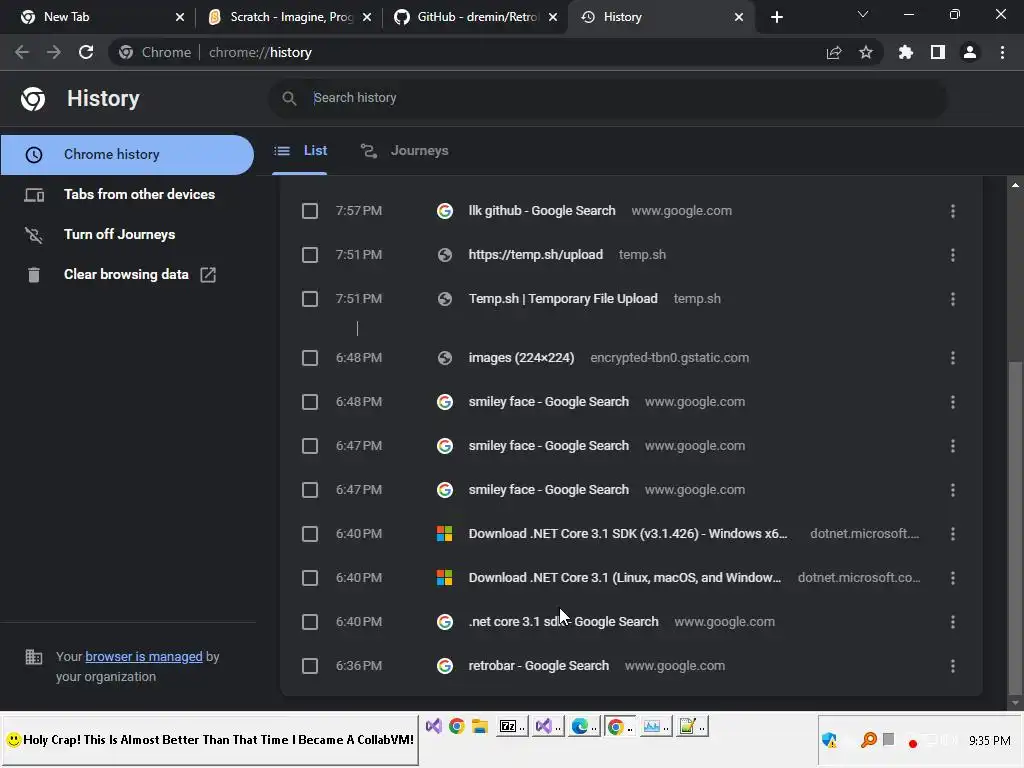
Task: Check the 6:48 PM smiley face entry
Action: [x=310, y=402]
